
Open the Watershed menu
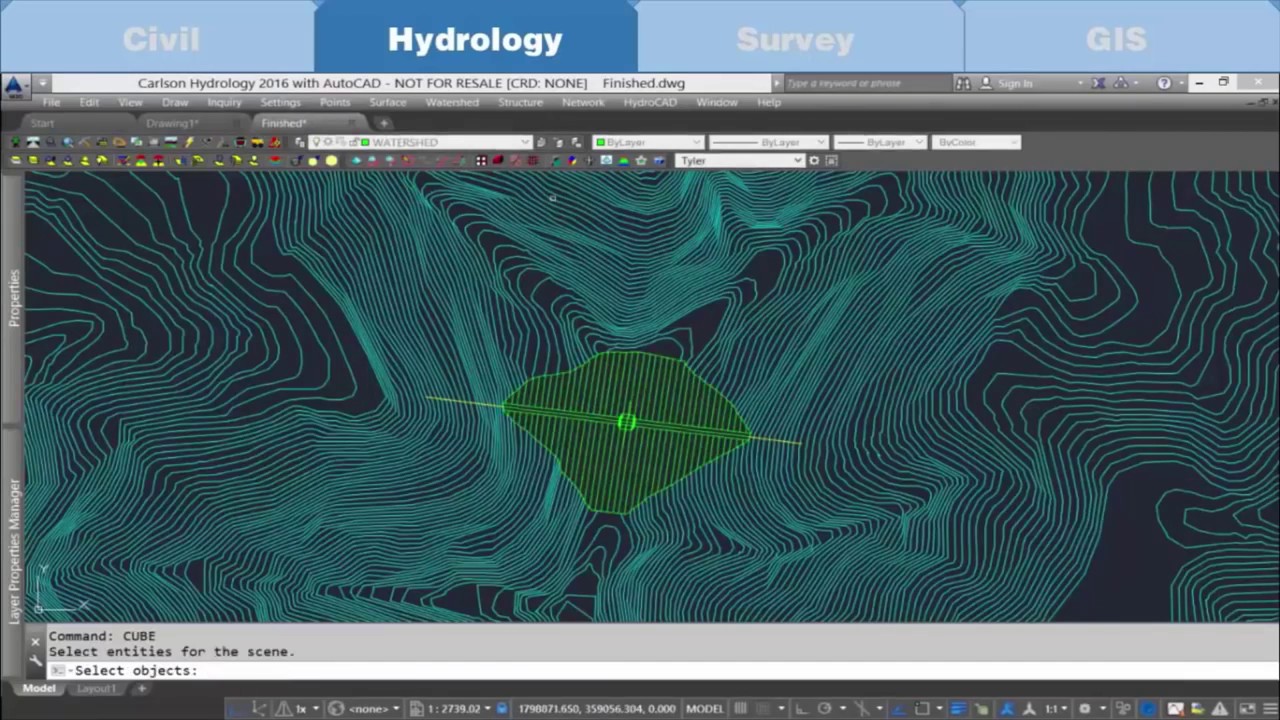click(x=452, y=102)
